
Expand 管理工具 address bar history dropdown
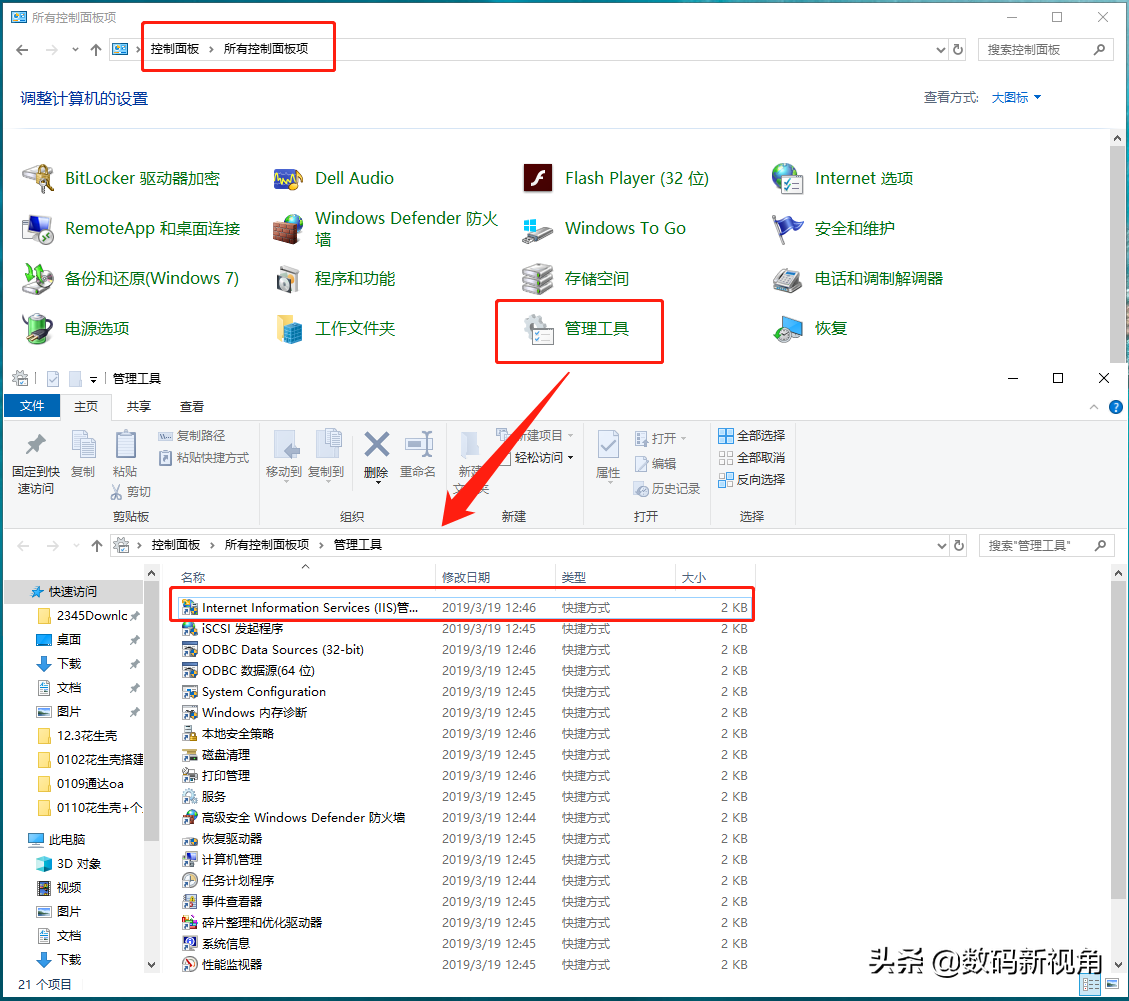[941, 546]
